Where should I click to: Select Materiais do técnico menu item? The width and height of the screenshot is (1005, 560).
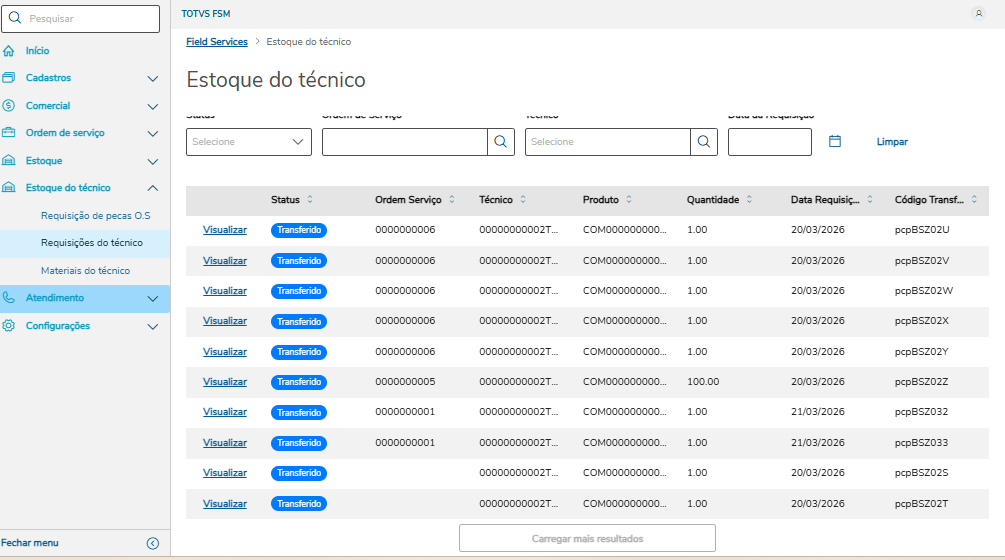coord(85,271)
